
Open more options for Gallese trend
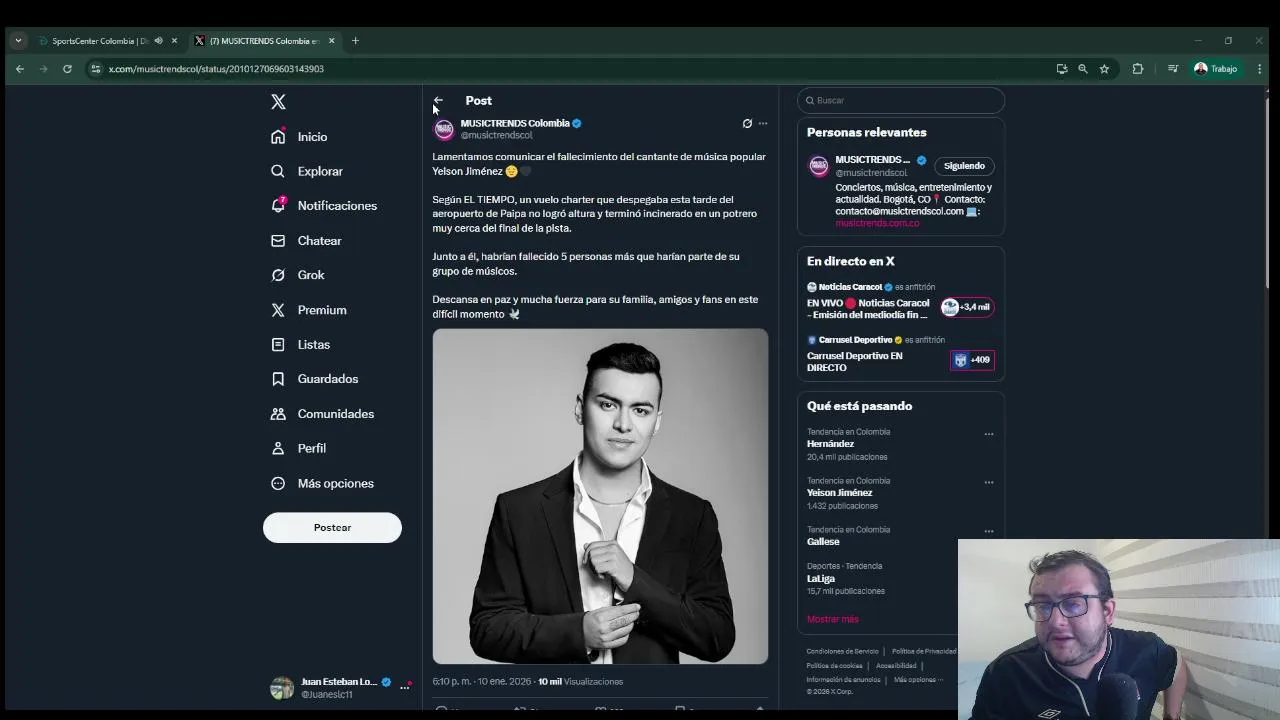click(989, 531)
